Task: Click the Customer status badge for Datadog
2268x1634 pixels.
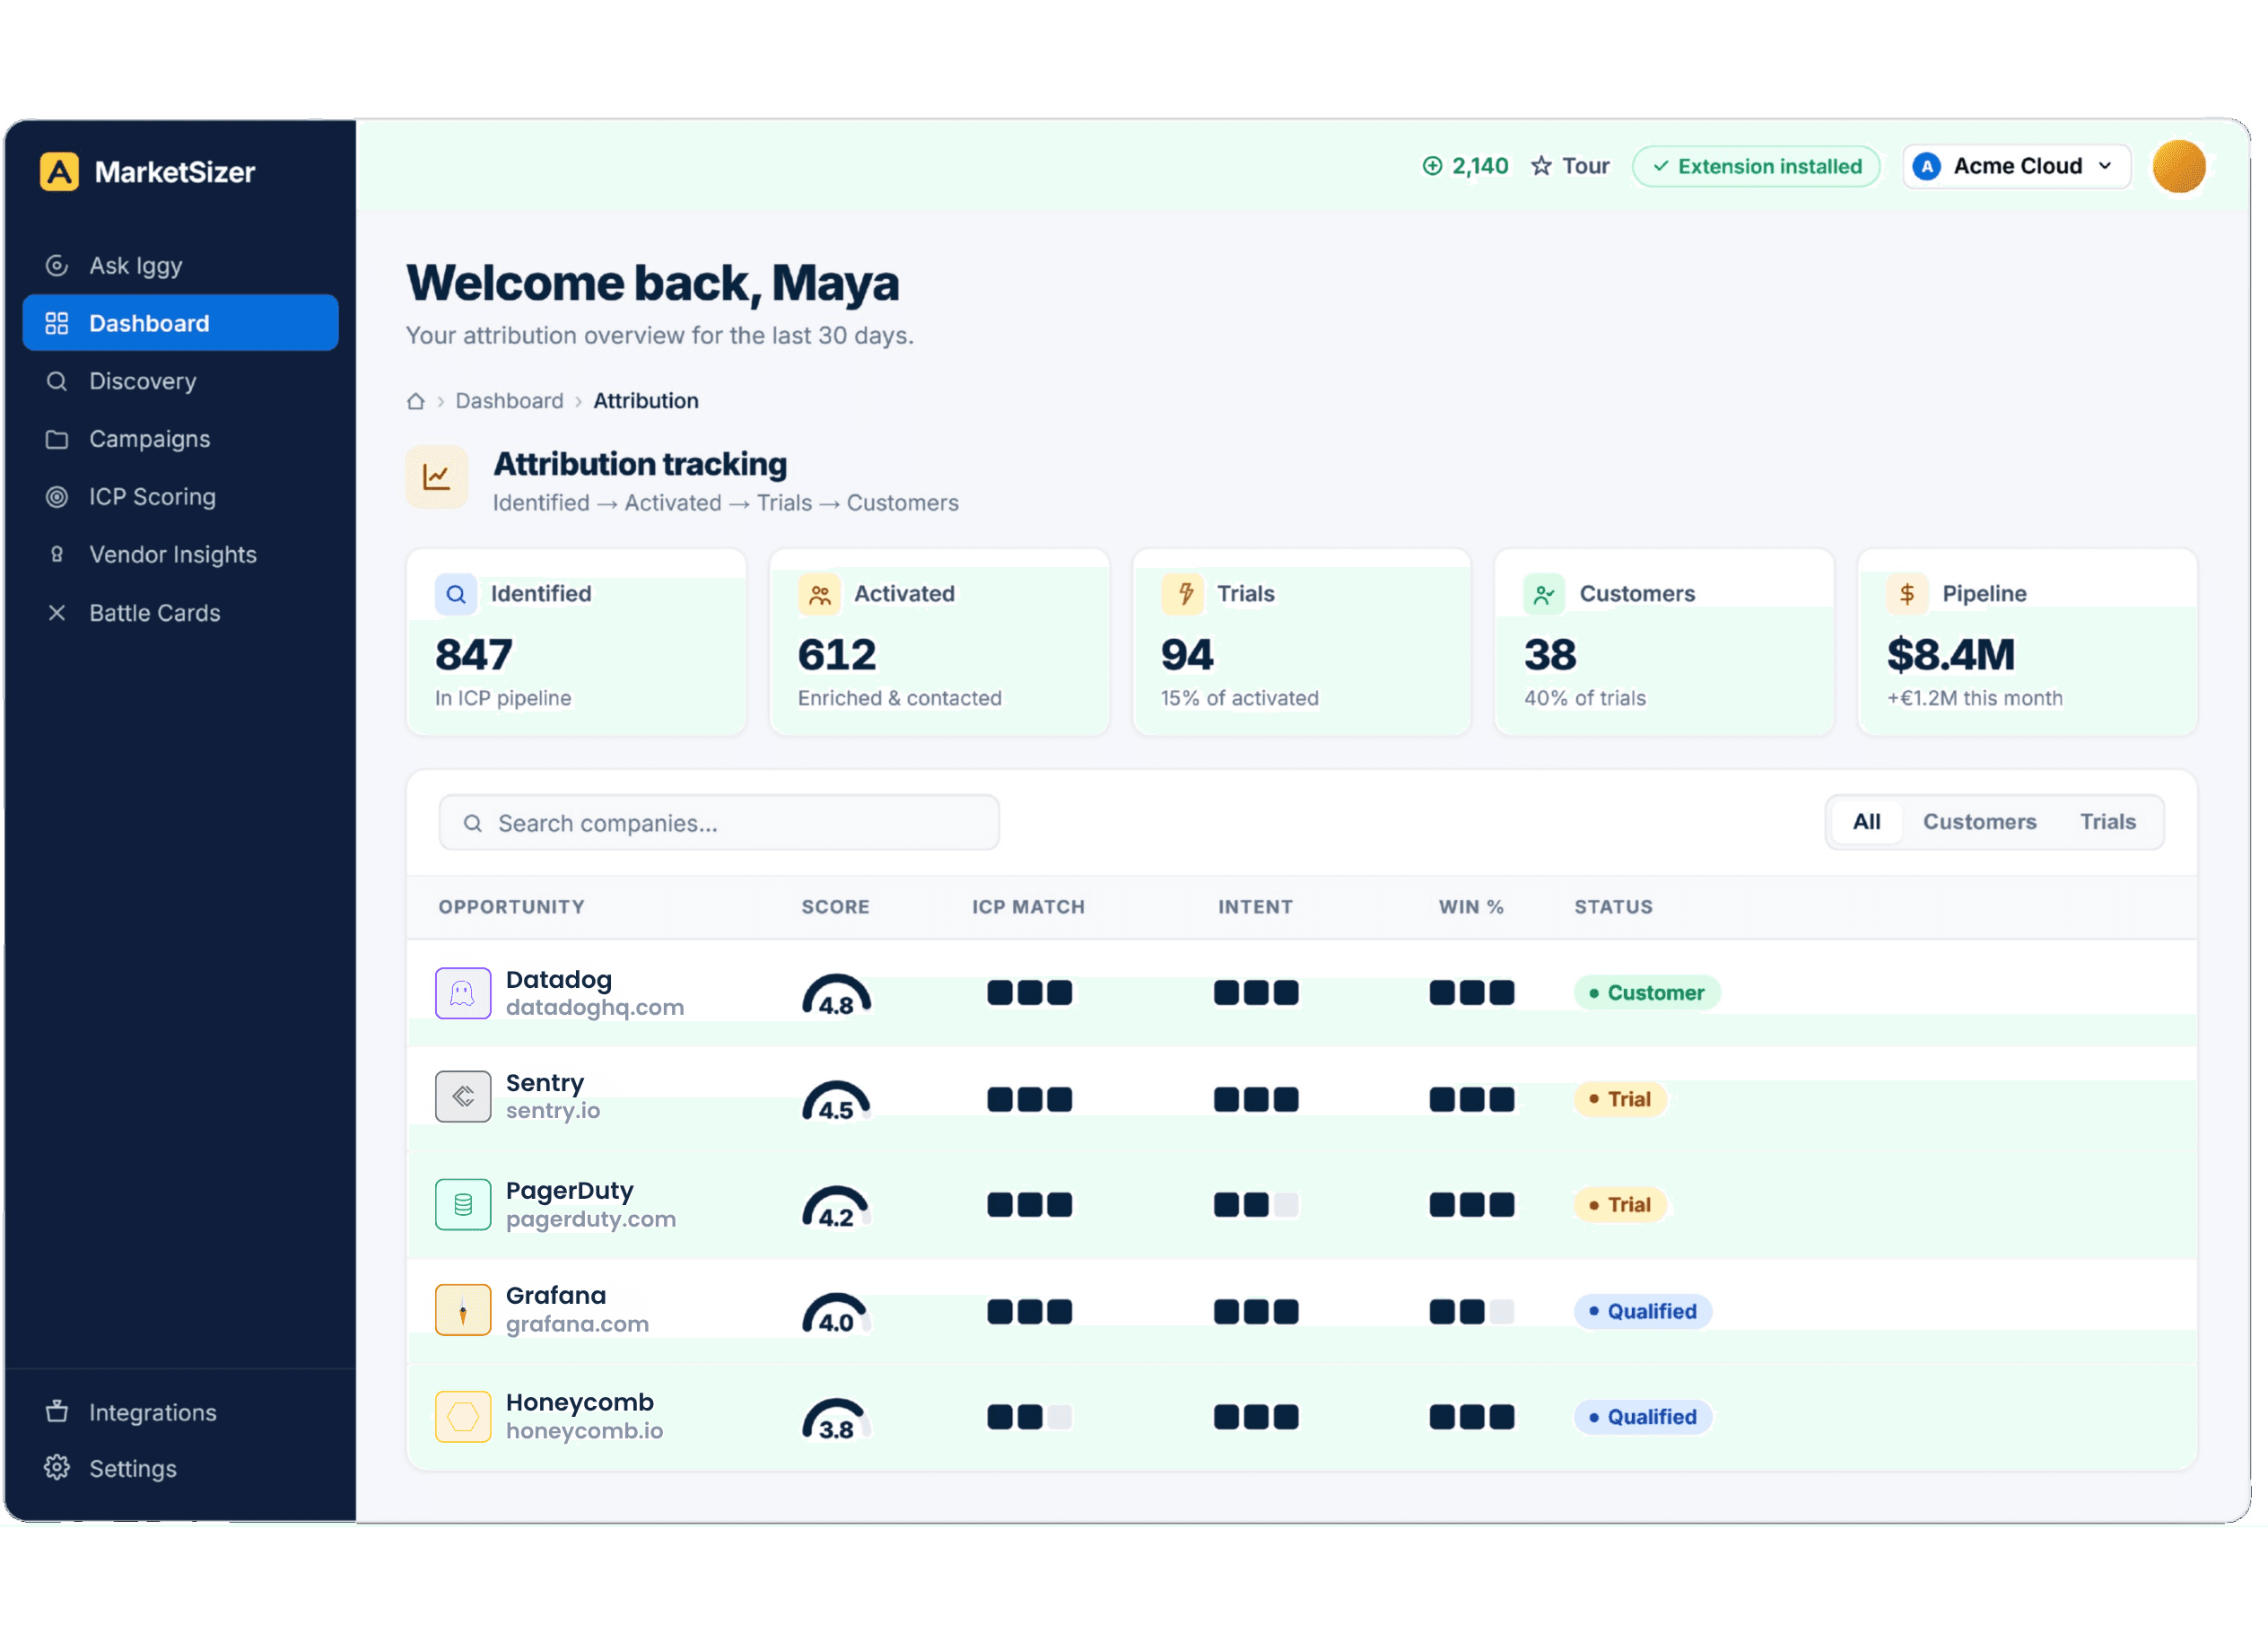Action: click(x=1647, y=993)
